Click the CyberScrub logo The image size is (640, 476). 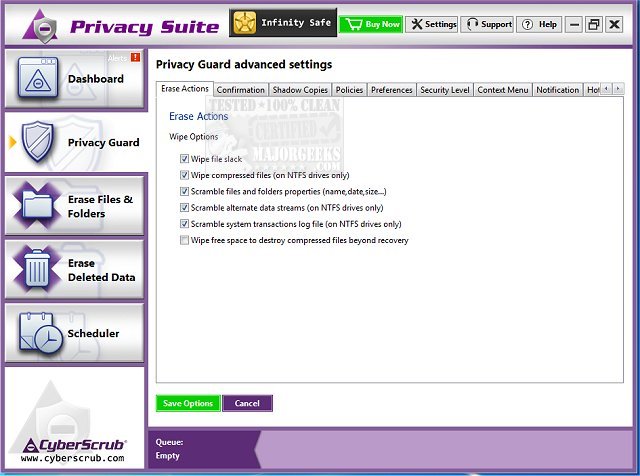[x=73, y=445]
